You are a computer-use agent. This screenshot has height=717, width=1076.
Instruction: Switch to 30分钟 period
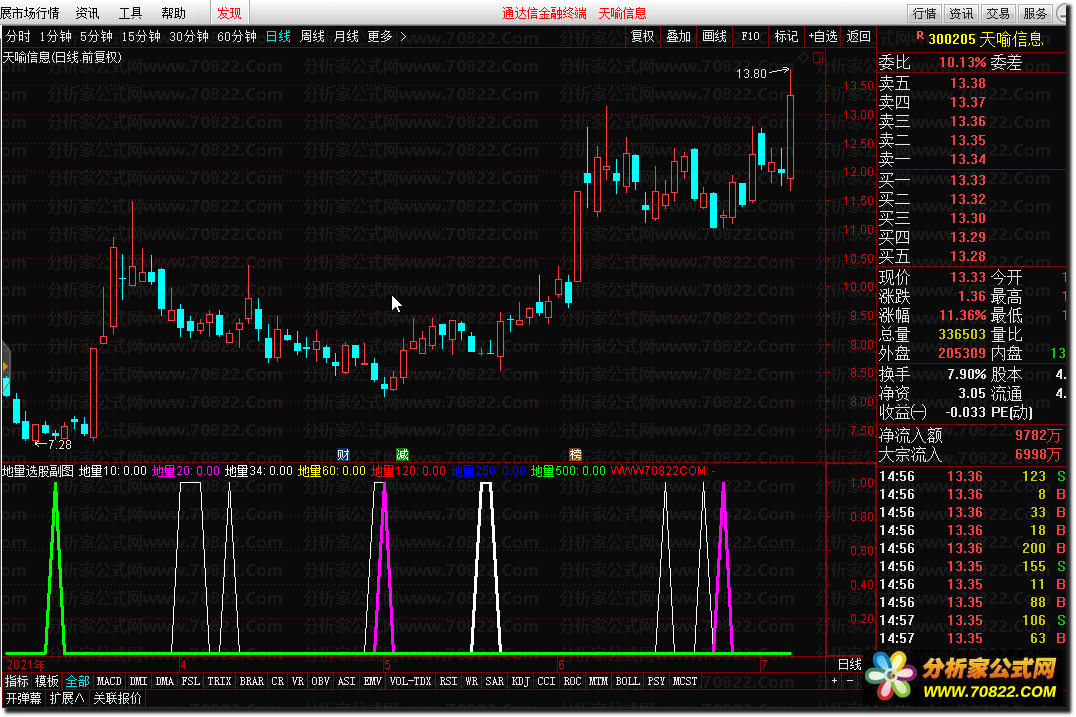(189, 36)
